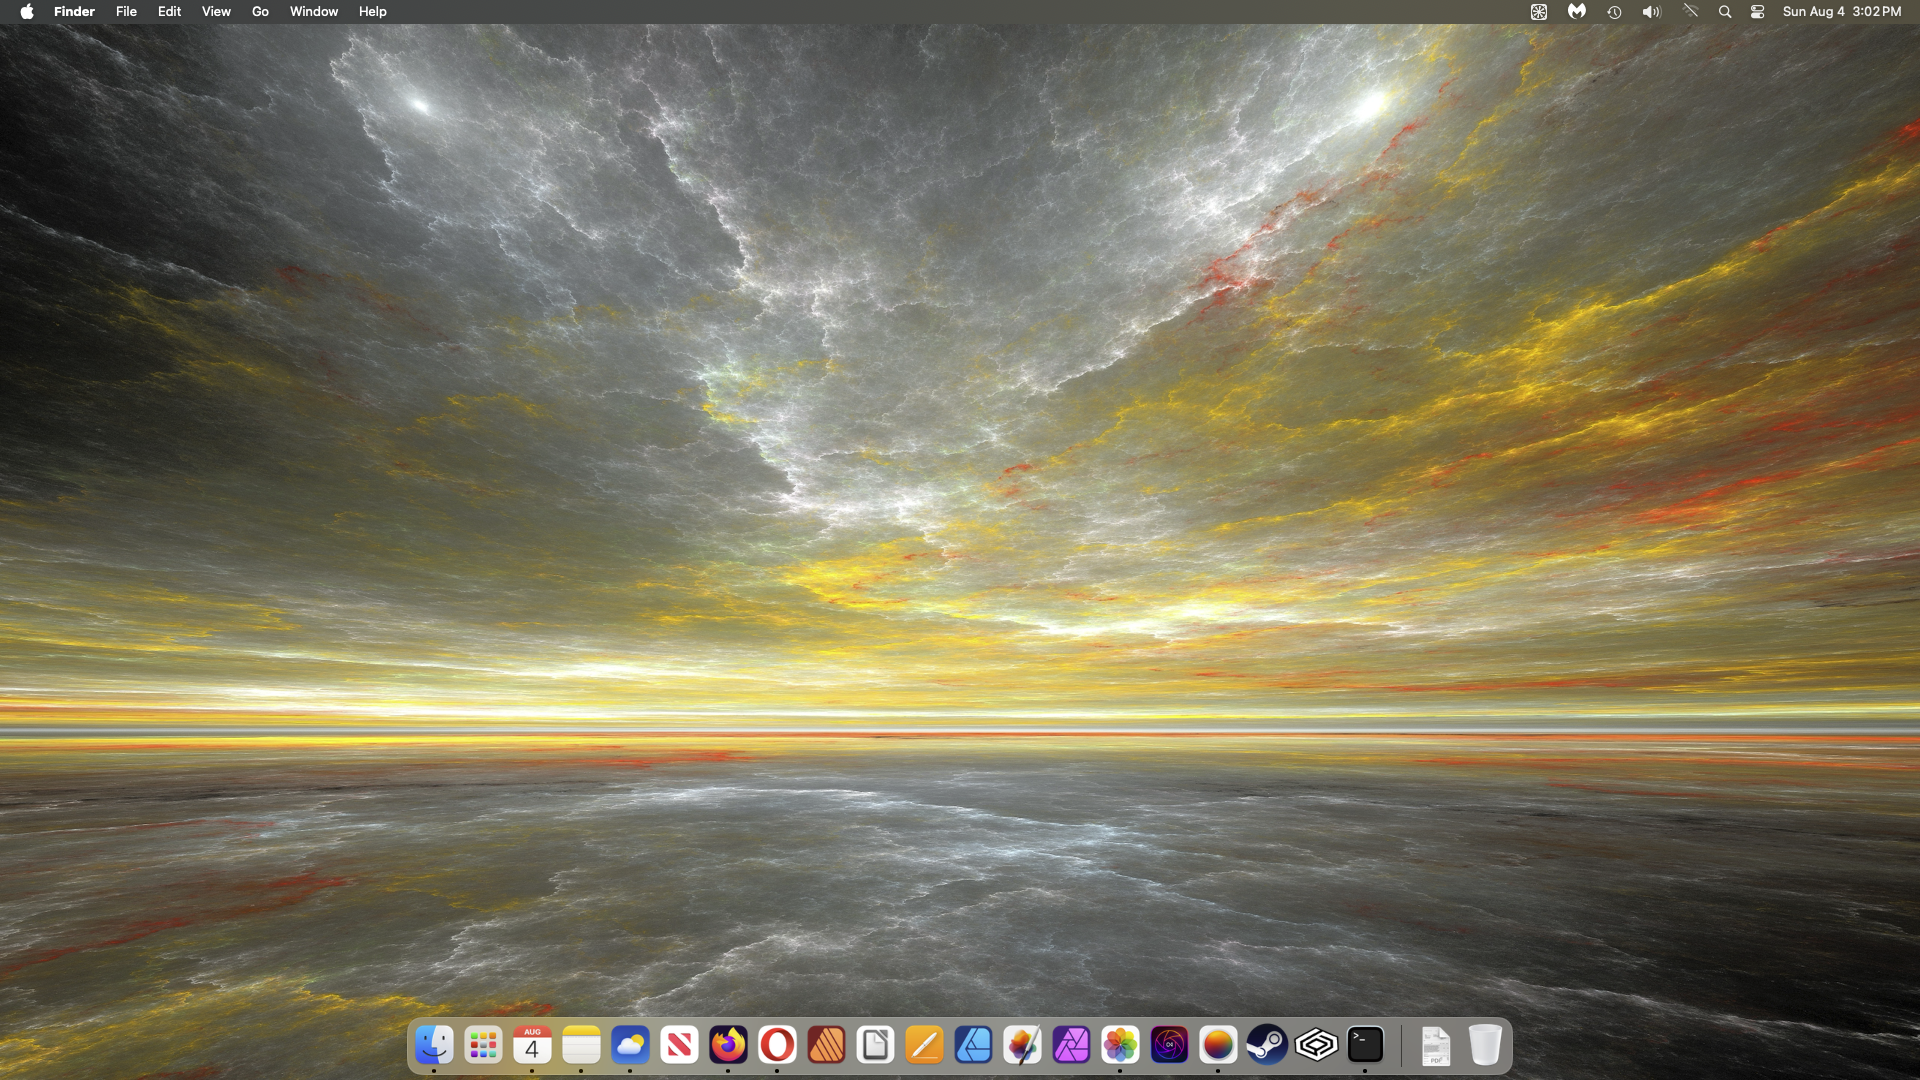Launch Pixelmator Pro from the dock
This screenshot has height=1080, width=1920.
[x=1022, y=1045]
